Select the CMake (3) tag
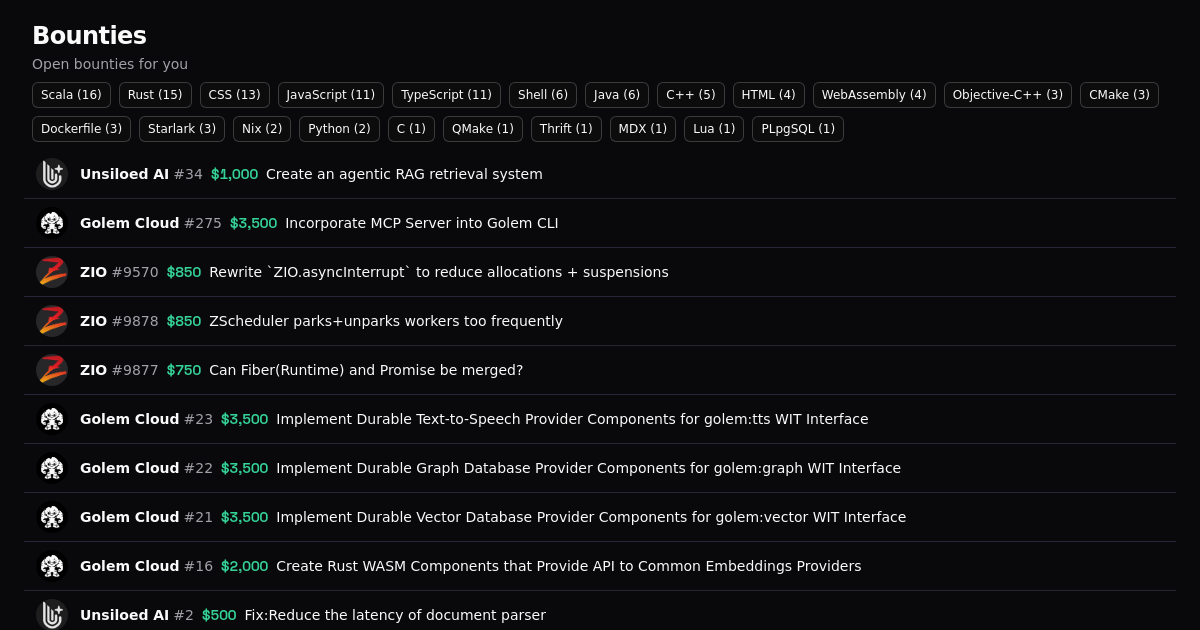 (x=1119, y=95)
